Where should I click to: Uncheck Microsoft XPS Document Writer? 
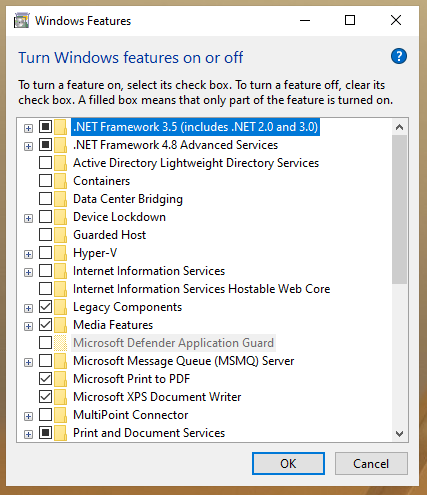tap(45, 397)
